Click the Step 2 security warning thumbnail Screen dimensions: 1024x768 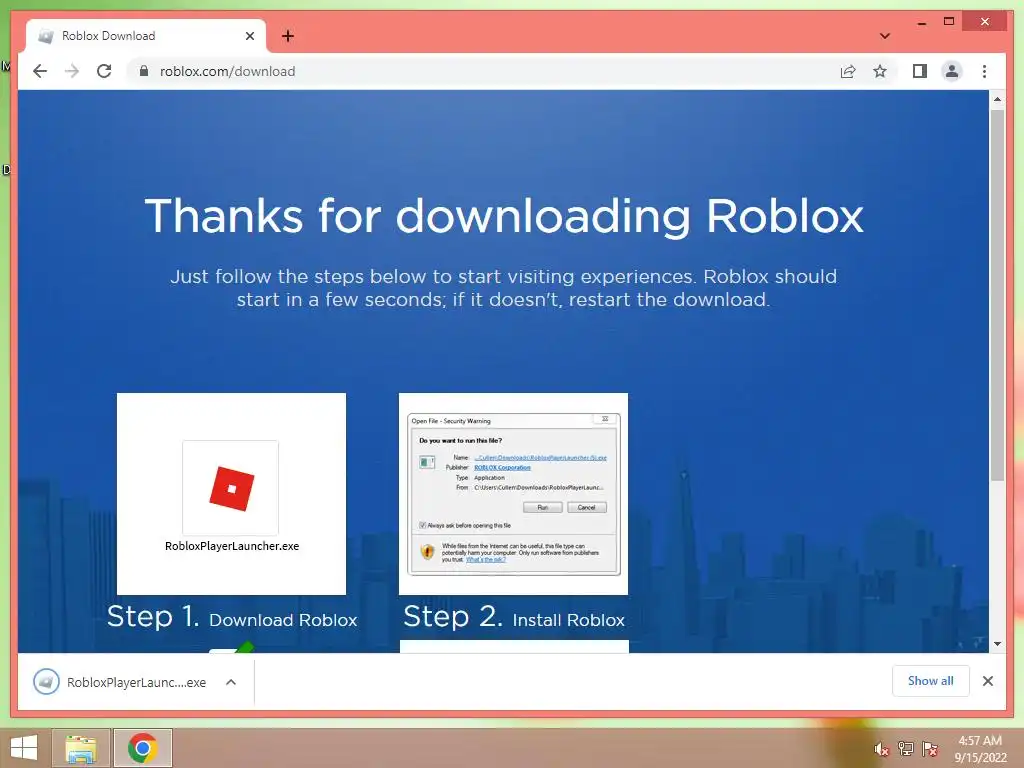[513, 494]
